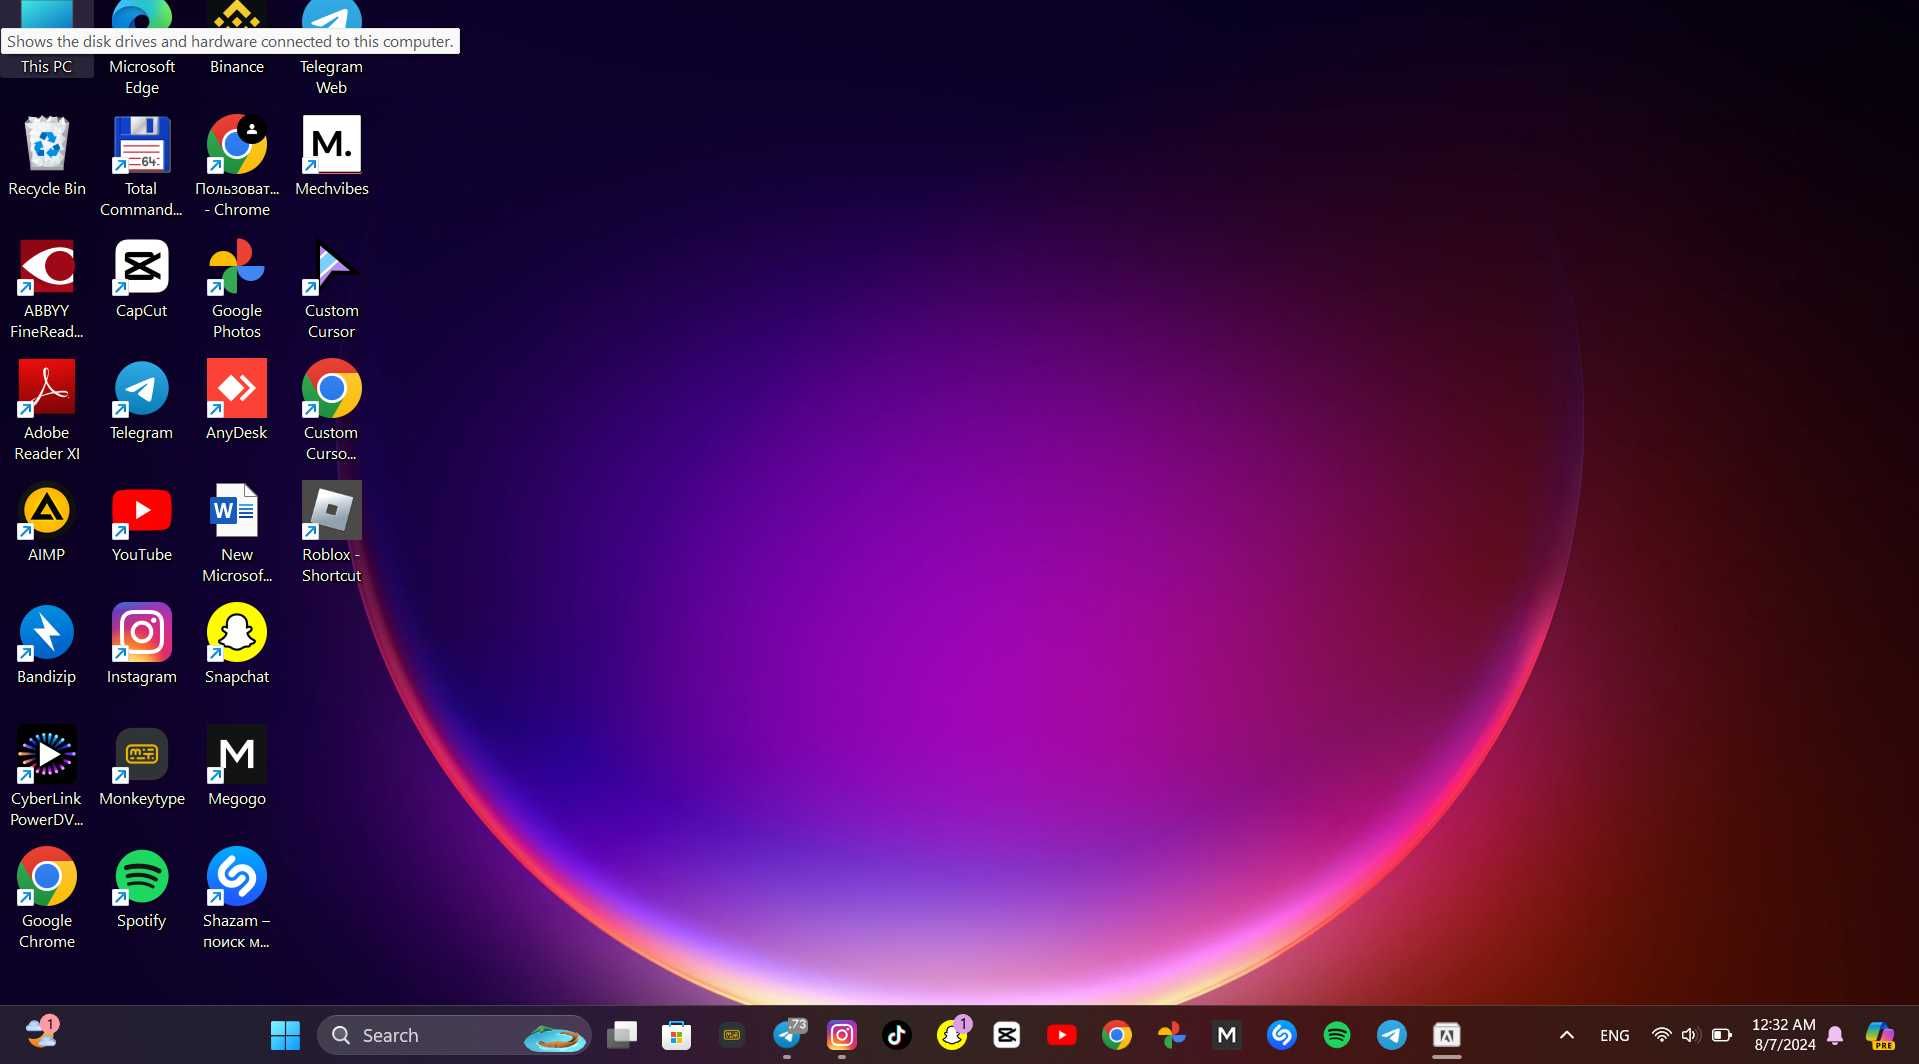Open the ENG input language switcher
Screen dimensions: 1919x1064
click(x=1615, y=1035)
